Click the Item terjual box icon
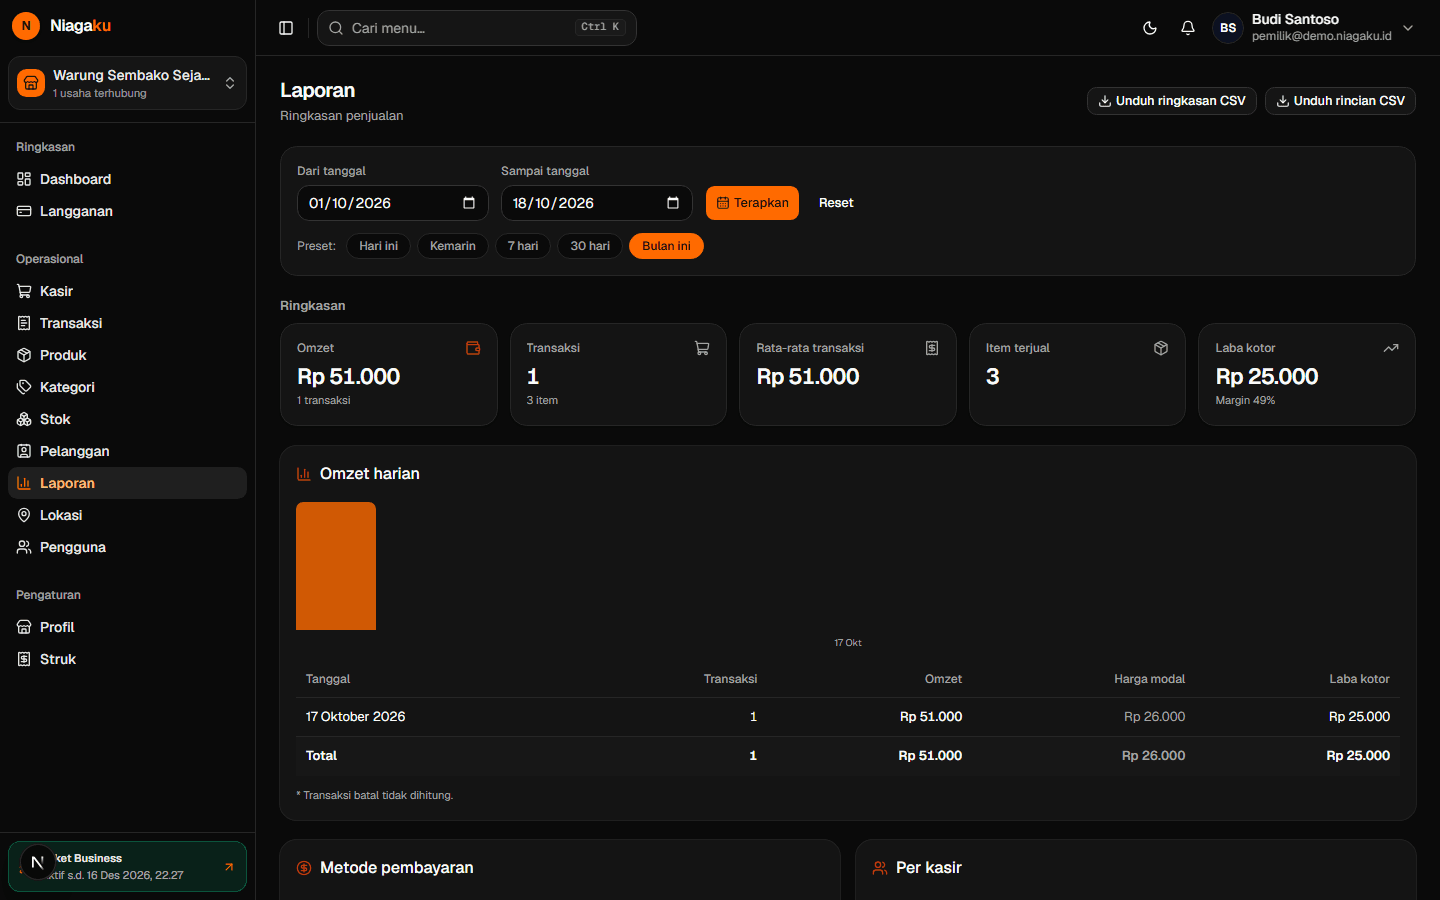 [1161, 348]
